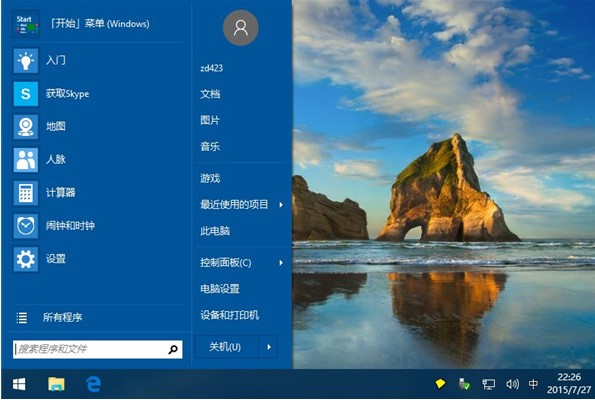Screen dimensions: 595x400
Task: Click the 设置 text label
Action: [56, 259]
